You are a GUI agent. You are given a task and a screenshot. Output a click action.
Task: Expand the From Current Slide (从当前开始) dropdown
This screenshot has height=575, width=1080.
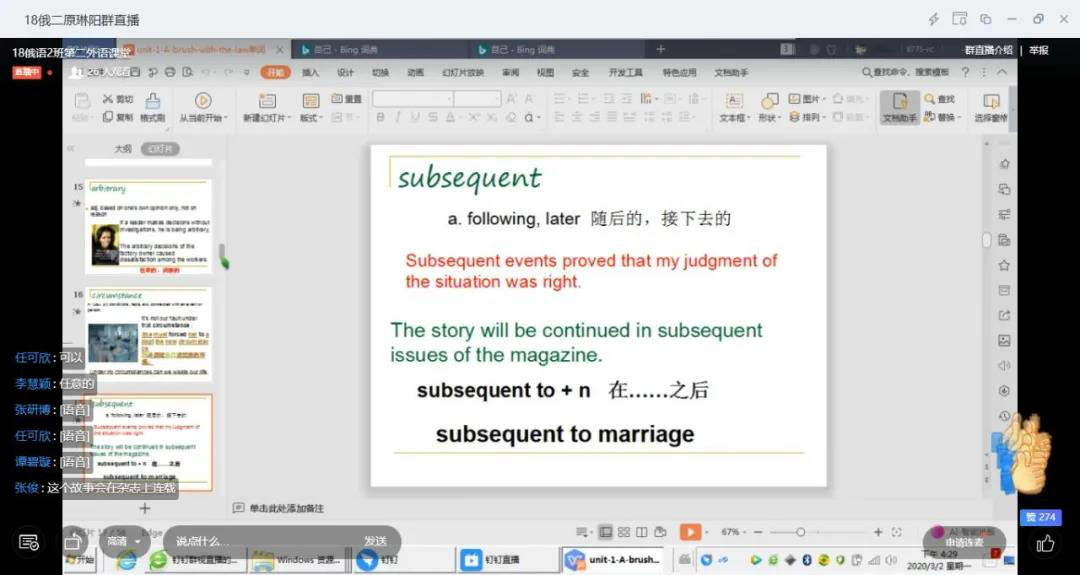[226, 118]
